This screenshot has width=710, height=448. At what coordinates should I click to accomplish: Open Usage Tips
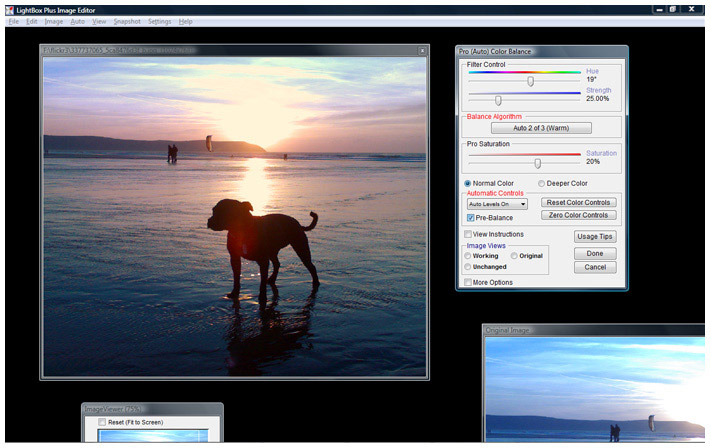[594, 237]
